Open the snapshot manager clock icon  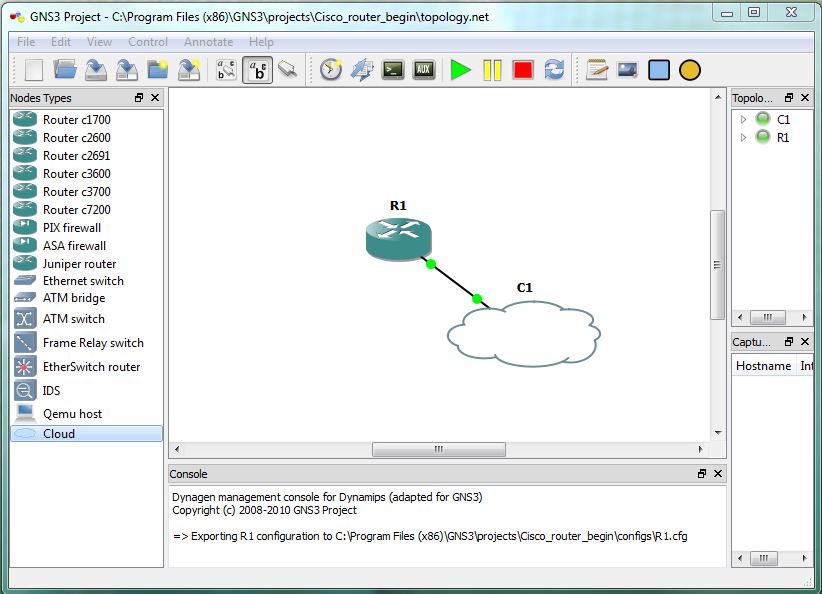(x=330, y=70)
